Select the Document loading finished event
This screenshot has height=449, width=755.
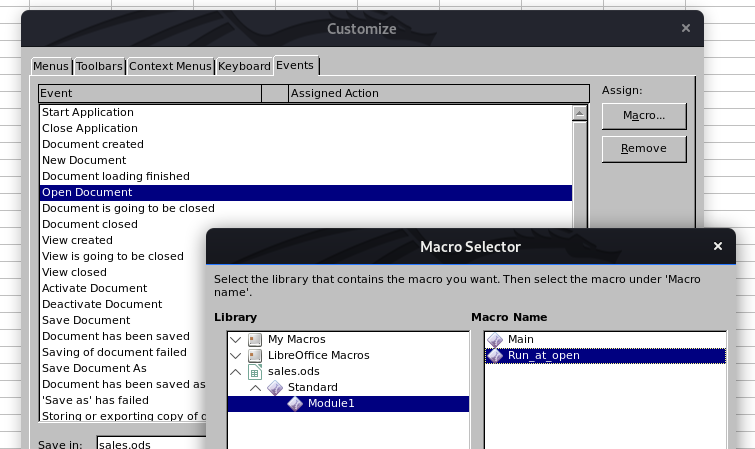click(x=115, y=176)
